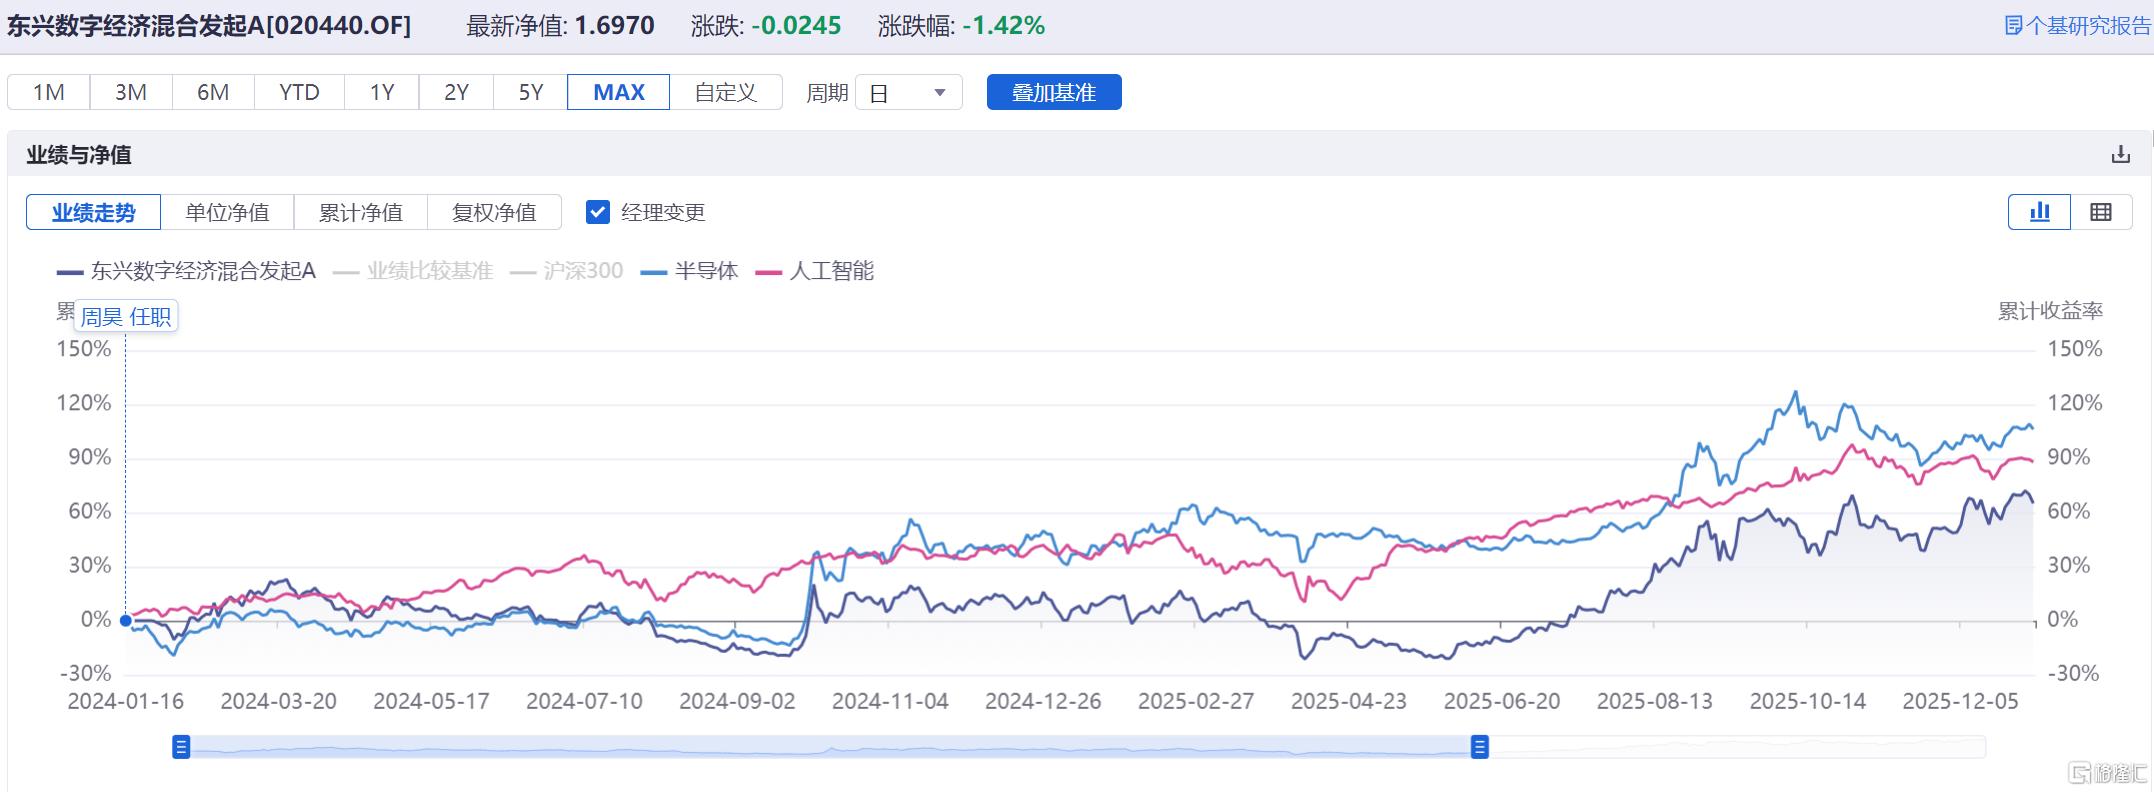Click the right range slider handle

pyautogui.click(x=1480, y=747)
